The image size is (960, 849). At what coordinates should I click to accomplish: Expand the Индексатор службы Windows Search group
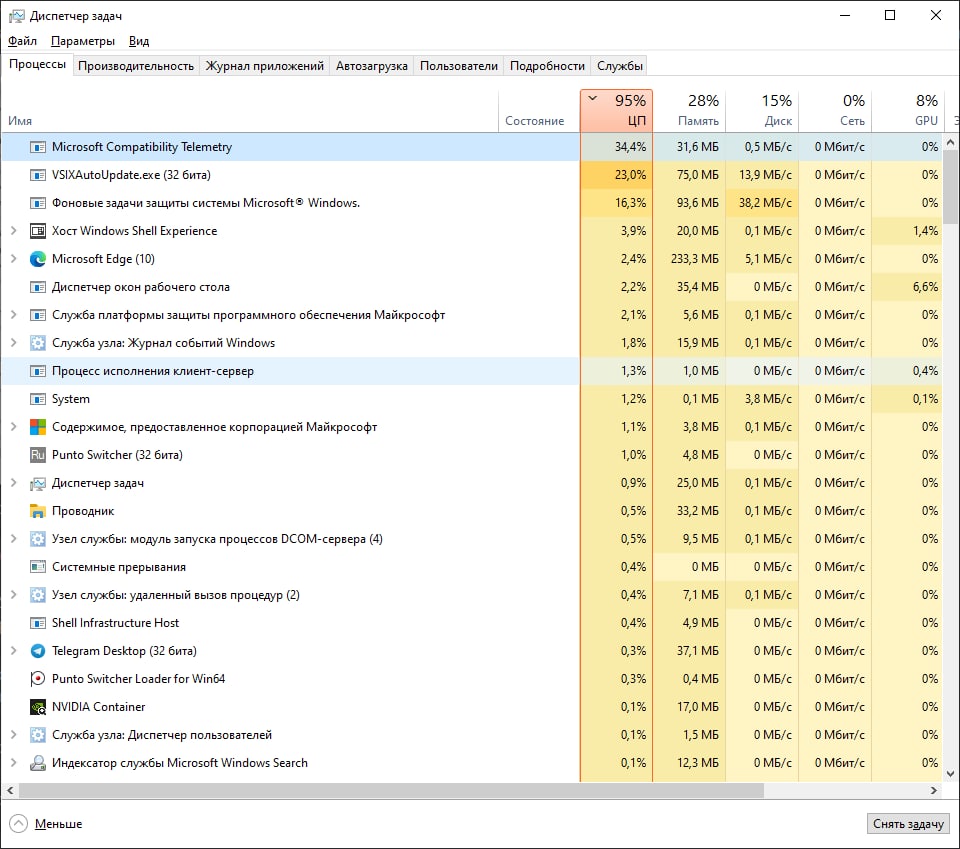click(13, 763)
